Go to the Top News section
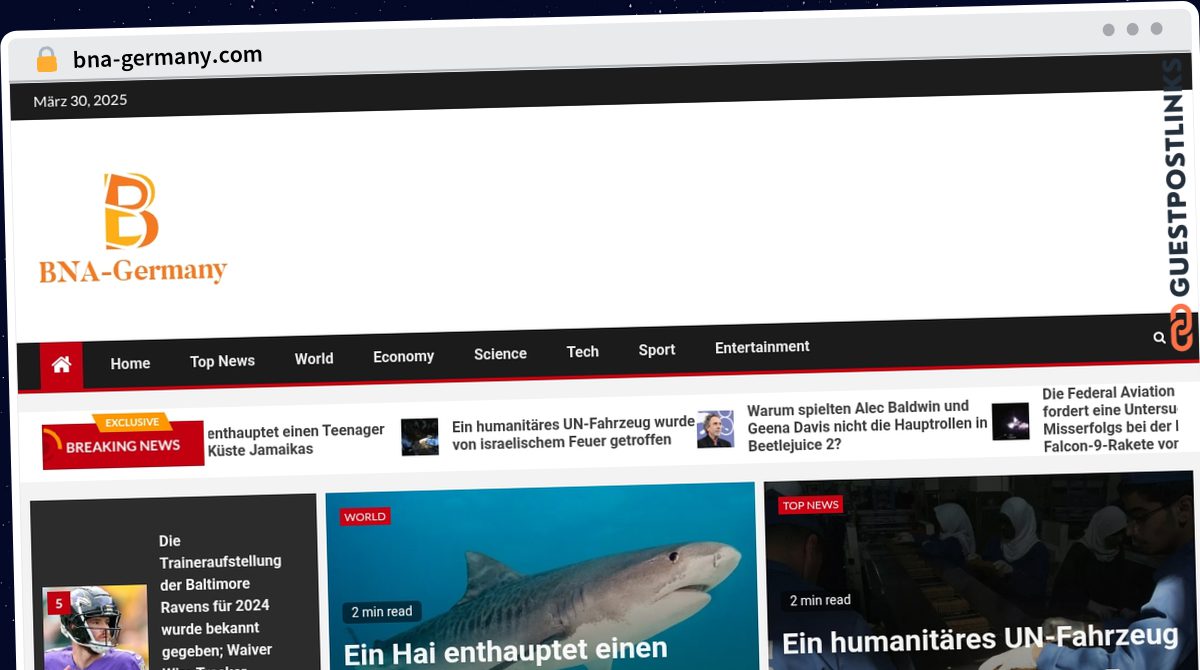The image size is (1200, 670). [x=222, y=361]
